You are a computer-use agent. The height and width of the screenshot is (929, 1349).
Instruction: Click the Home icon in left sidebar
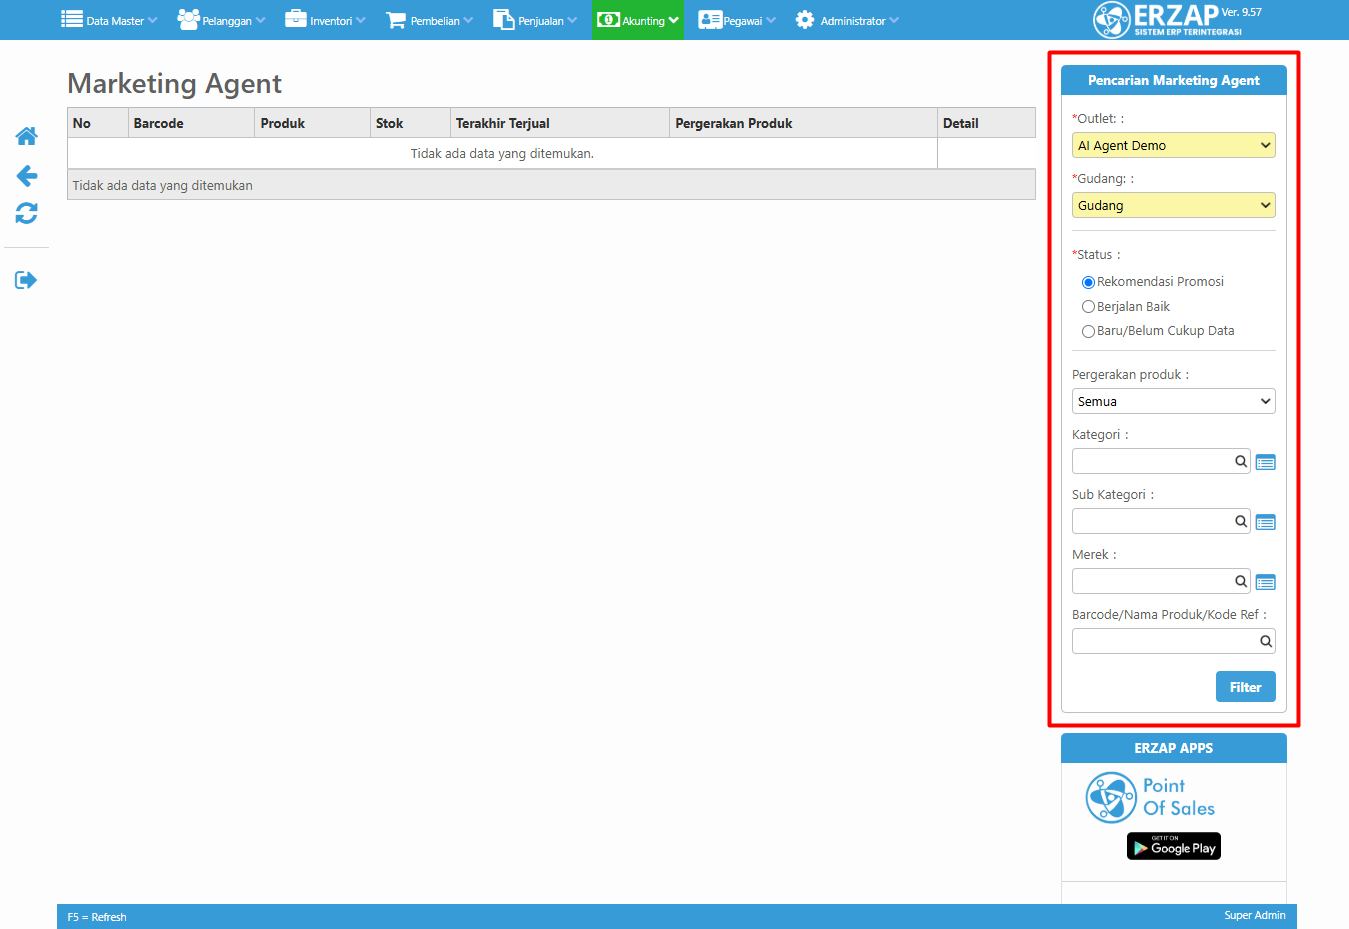click(x=27, y=136)
